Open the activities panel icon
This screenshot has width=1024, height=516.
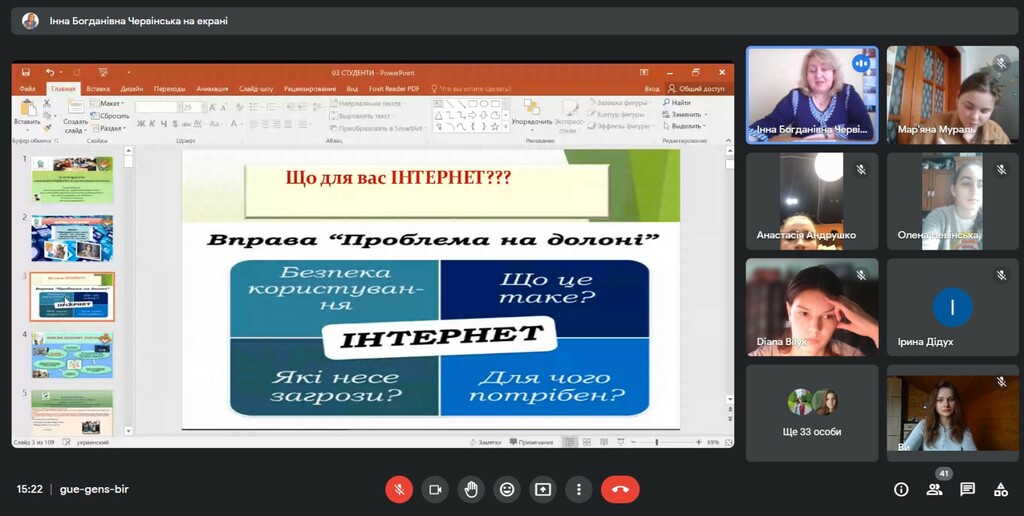coord(1000,489)
